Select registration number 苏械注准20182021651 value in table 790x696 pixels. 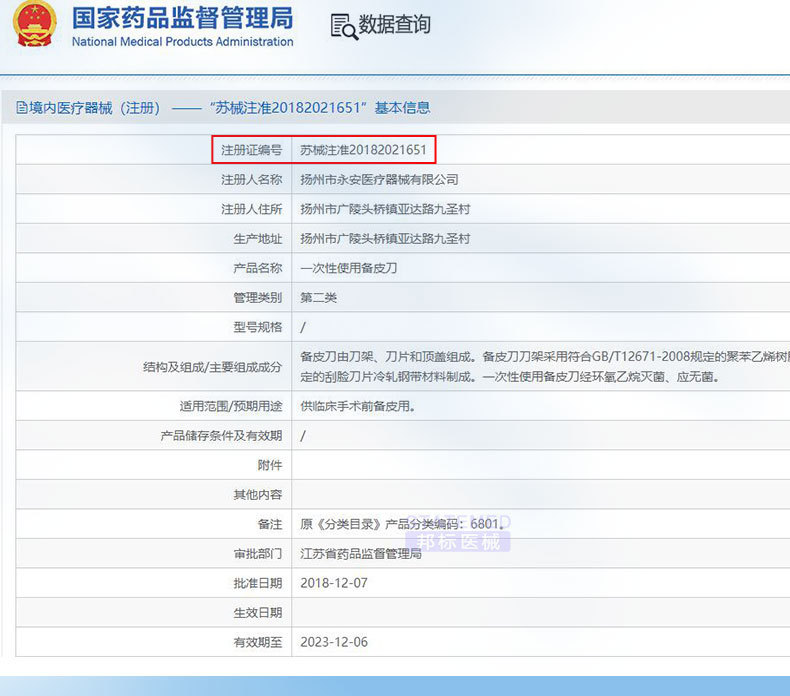coord(363,150)
